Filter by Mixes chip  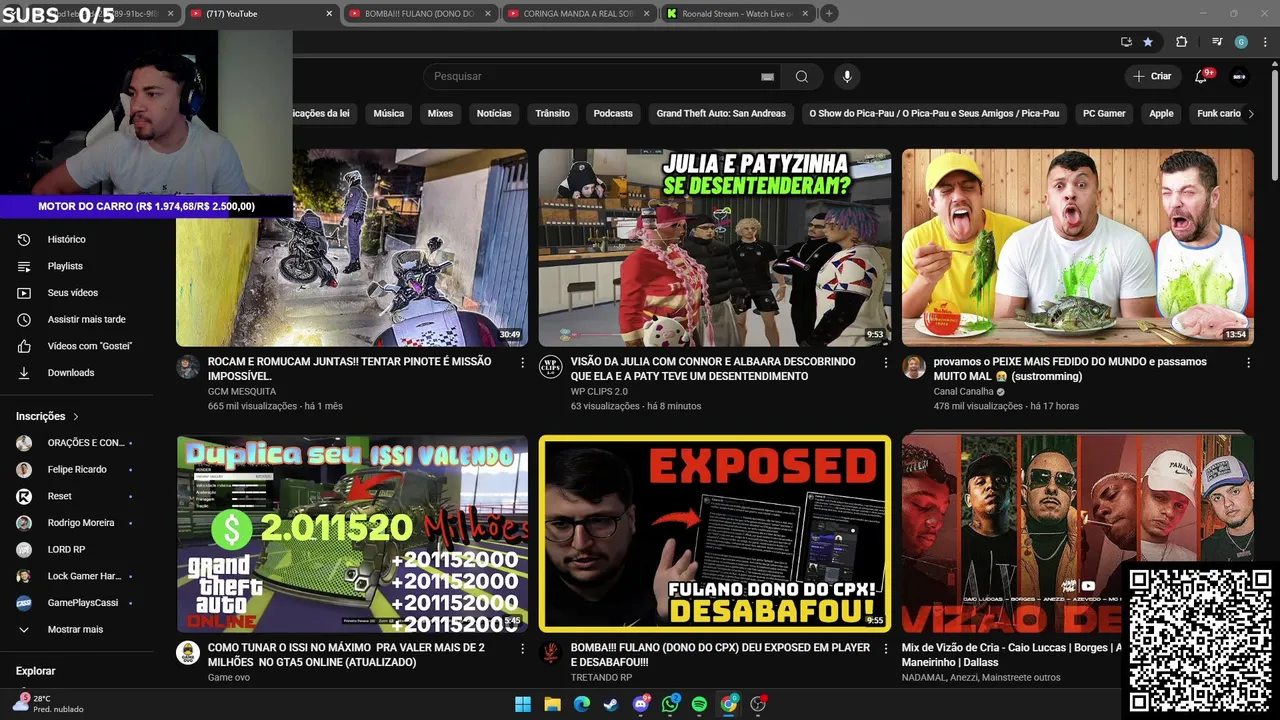[440, 114]
